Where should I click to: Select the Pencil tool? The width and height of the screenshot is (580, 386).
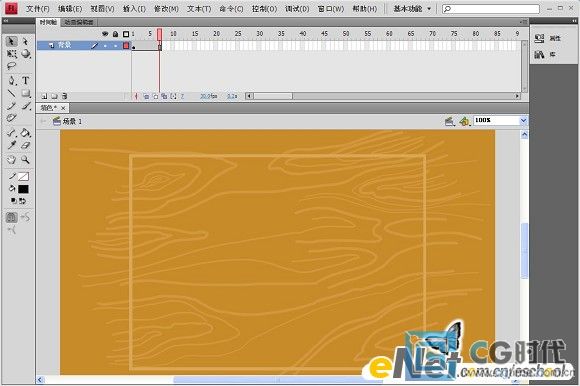(x=11, y=106)
